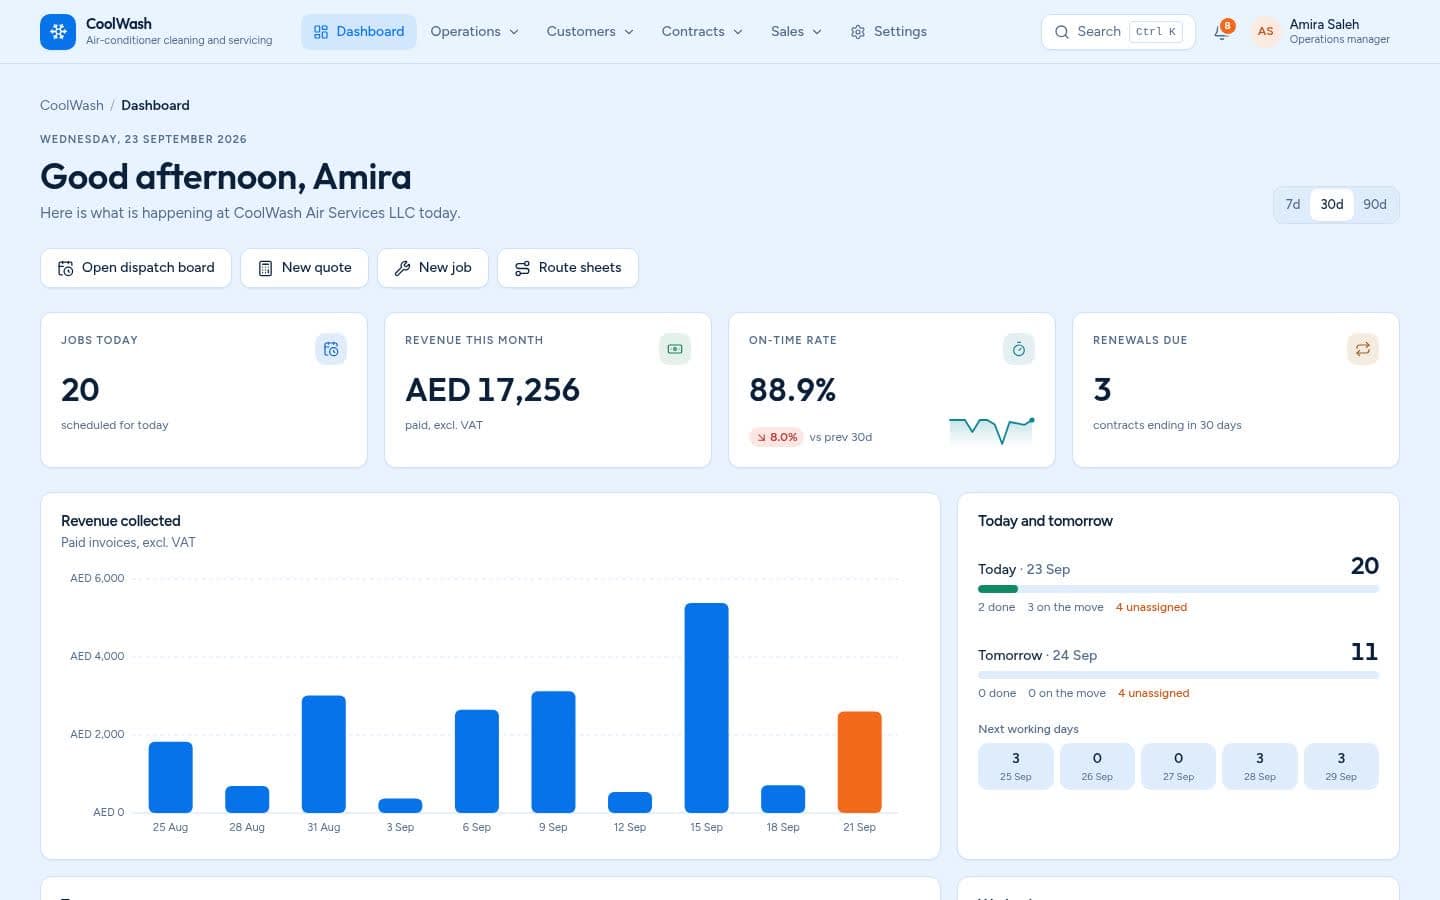1440x900 pixels.
Task: Click the CoolWash breadcrumb link
Action: 72,105
